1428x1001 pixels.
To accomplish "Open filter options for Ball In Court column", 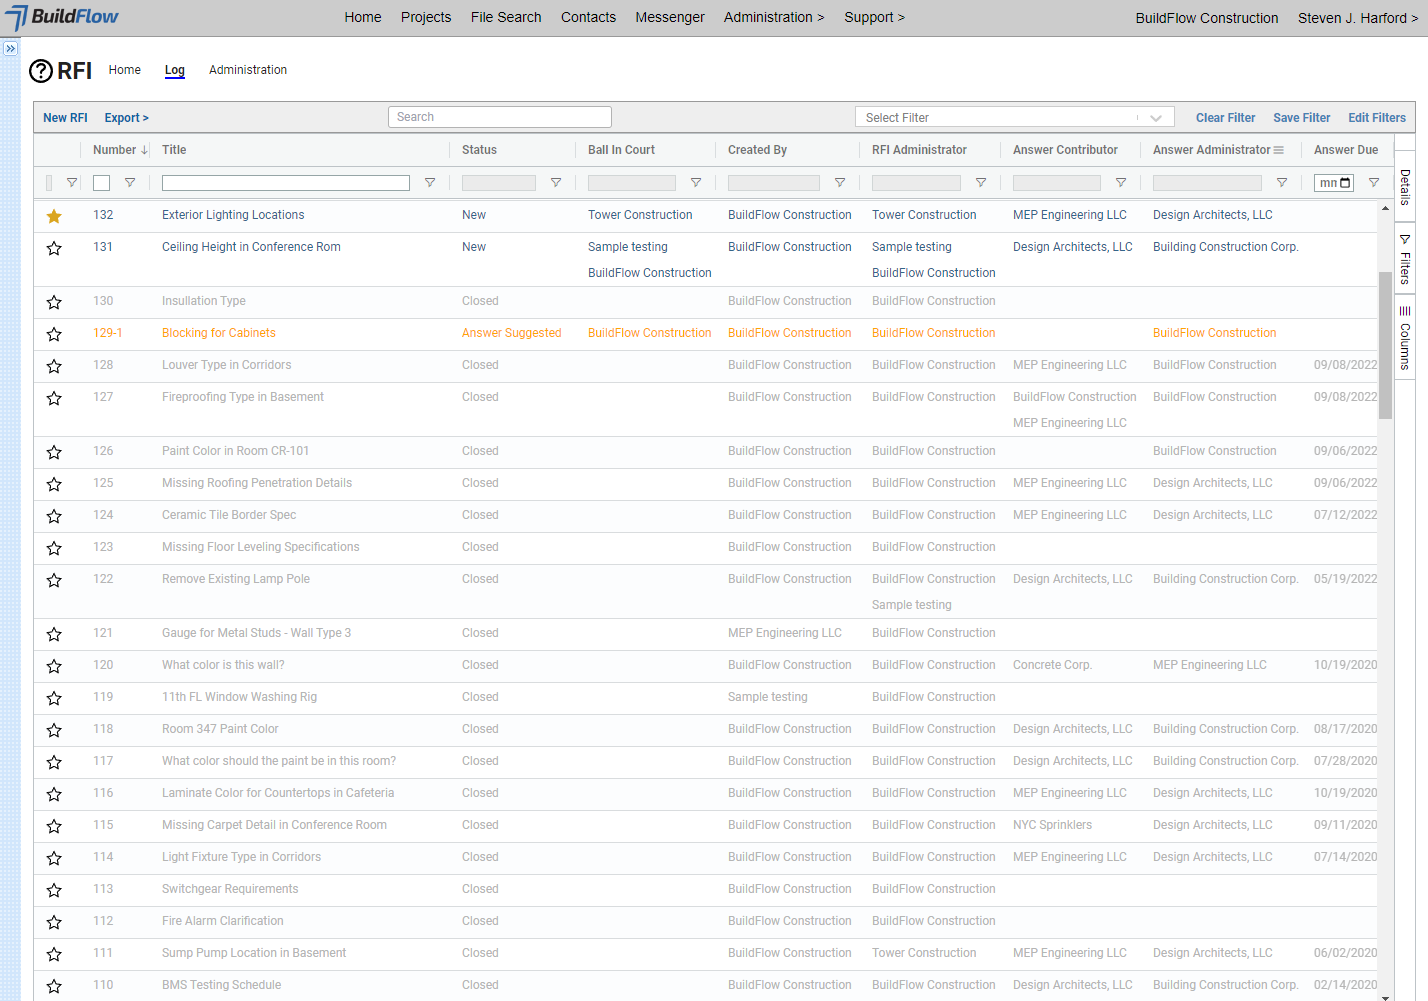I will pos(696,183).
